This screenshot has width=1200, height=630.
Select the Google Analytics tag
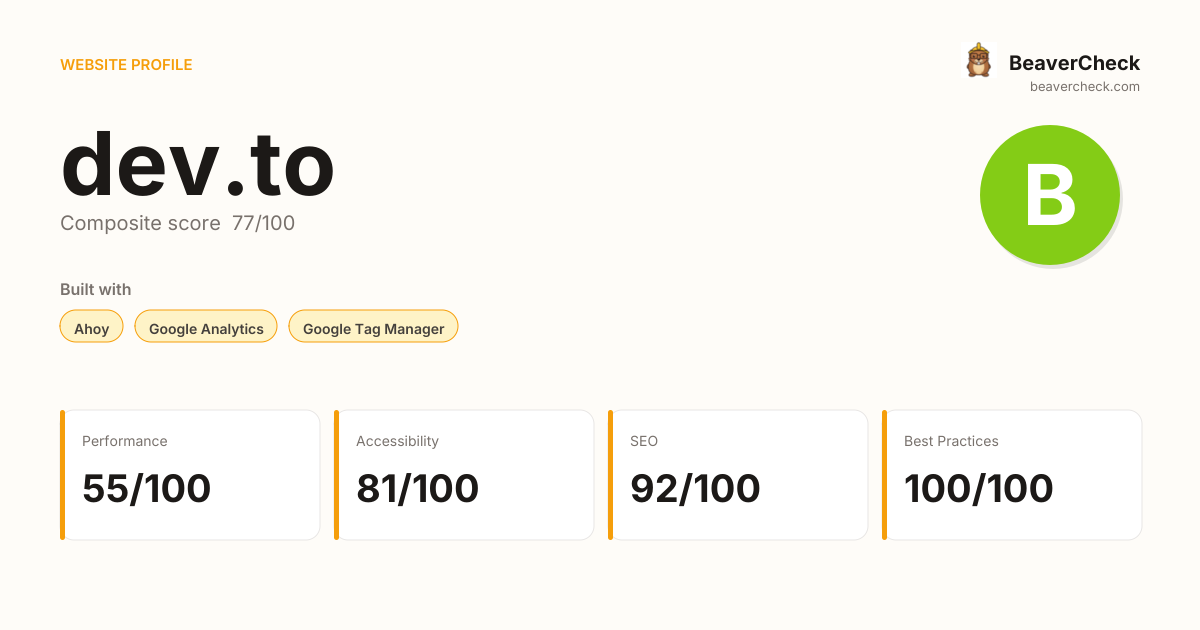[x=206, y=327]
